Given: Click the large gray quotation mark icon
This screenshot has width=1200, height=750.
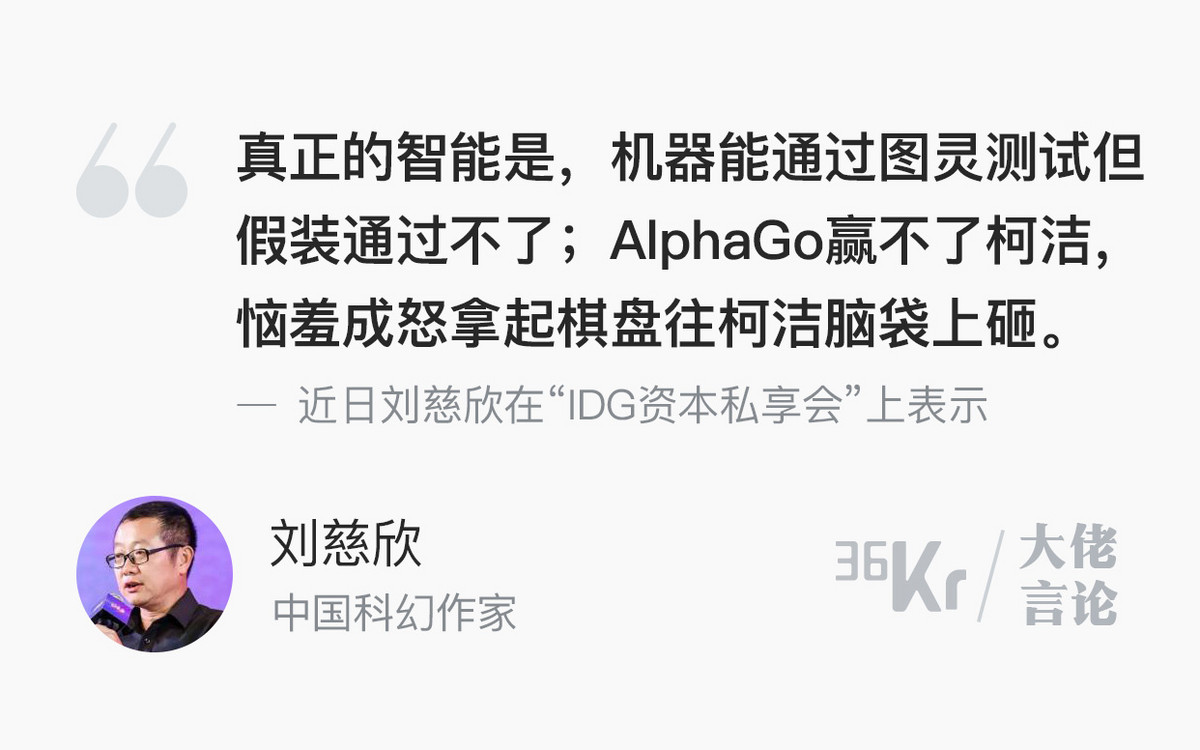Looking at the screenshot, I should coord(132,170).
